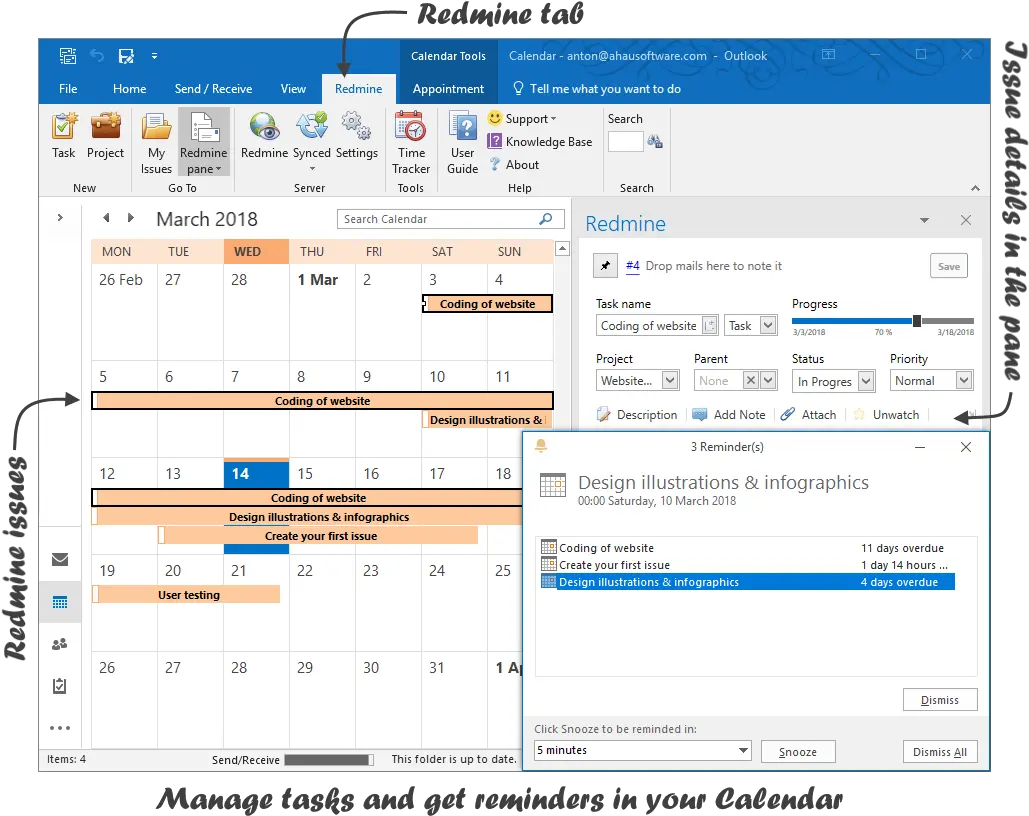1029x816 pixels.
Task: Open the Priority dropdown
Action: pyautogui.click(x=964, y=381)
